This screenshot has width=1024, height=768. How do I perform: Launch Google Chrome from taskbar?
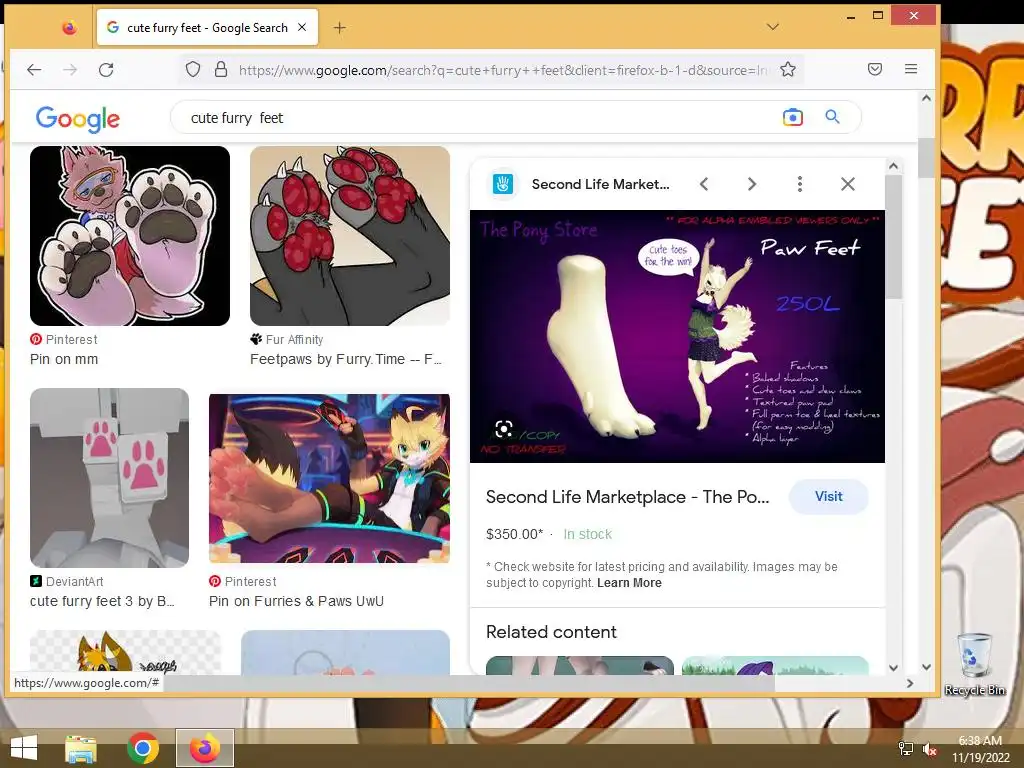point(143,748)
